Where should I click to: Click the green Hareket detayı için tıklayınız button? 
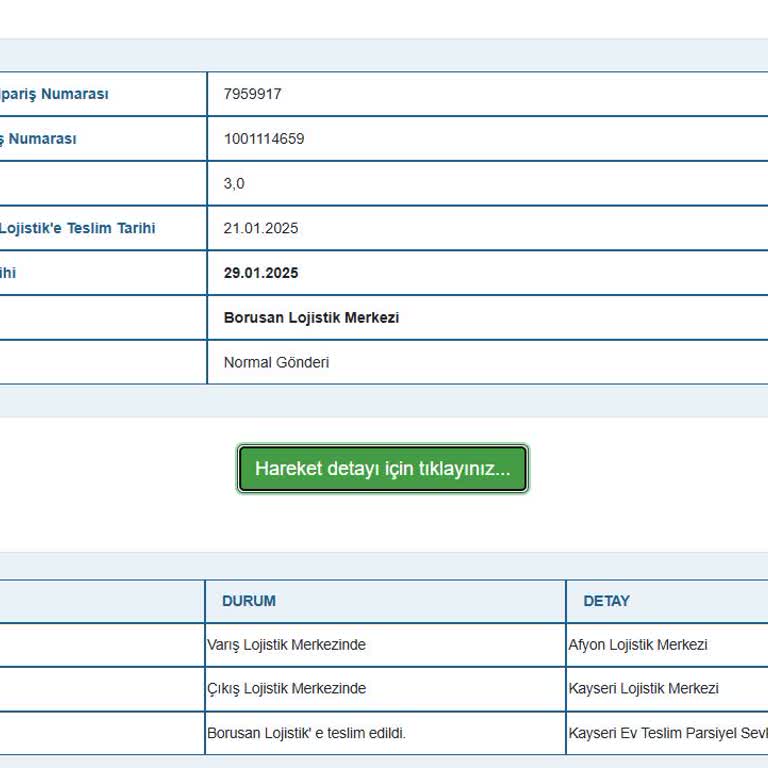pyautogui.click(x=383, y=468)
